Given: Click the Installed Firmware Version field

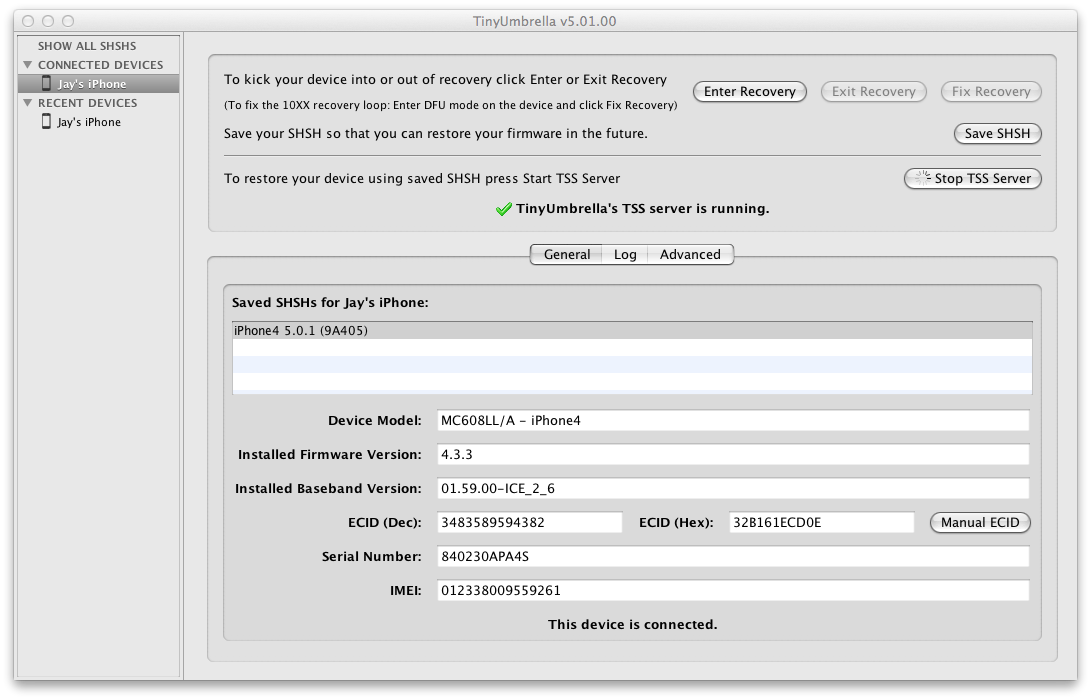Looking at the screenshot, I should 733,454.
